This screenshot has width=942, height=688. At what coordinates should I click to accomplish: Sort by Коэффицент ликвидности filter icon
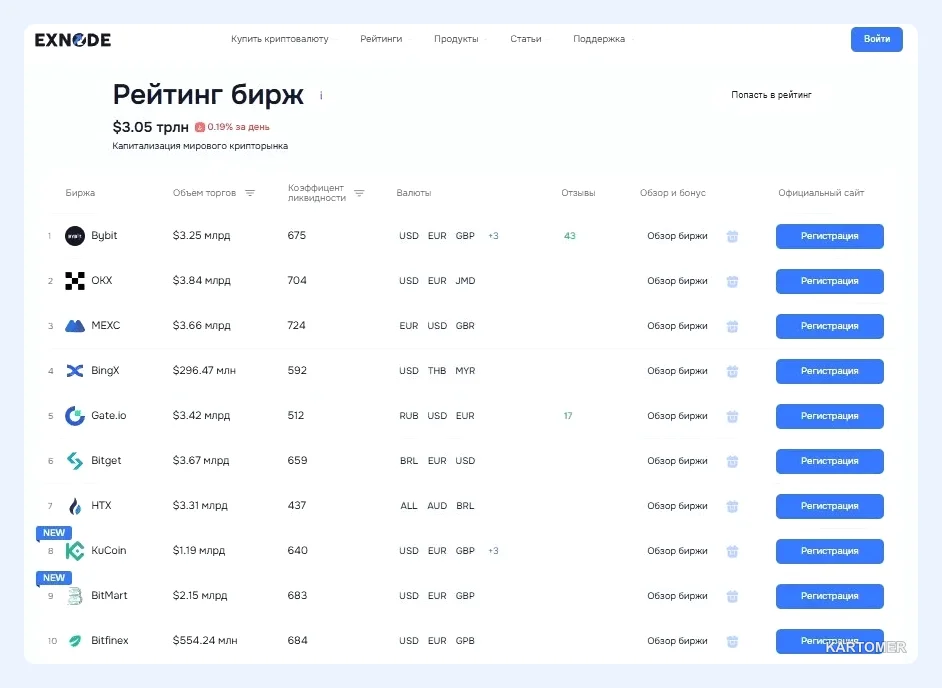359,193
